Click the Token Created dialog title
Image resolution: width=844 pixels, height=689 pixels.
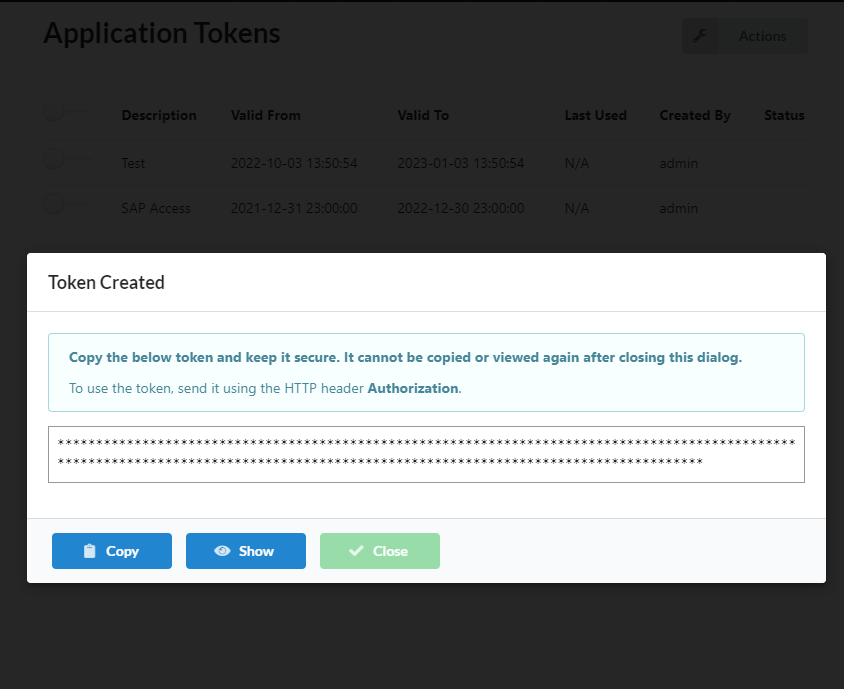[x=106, y=282]
